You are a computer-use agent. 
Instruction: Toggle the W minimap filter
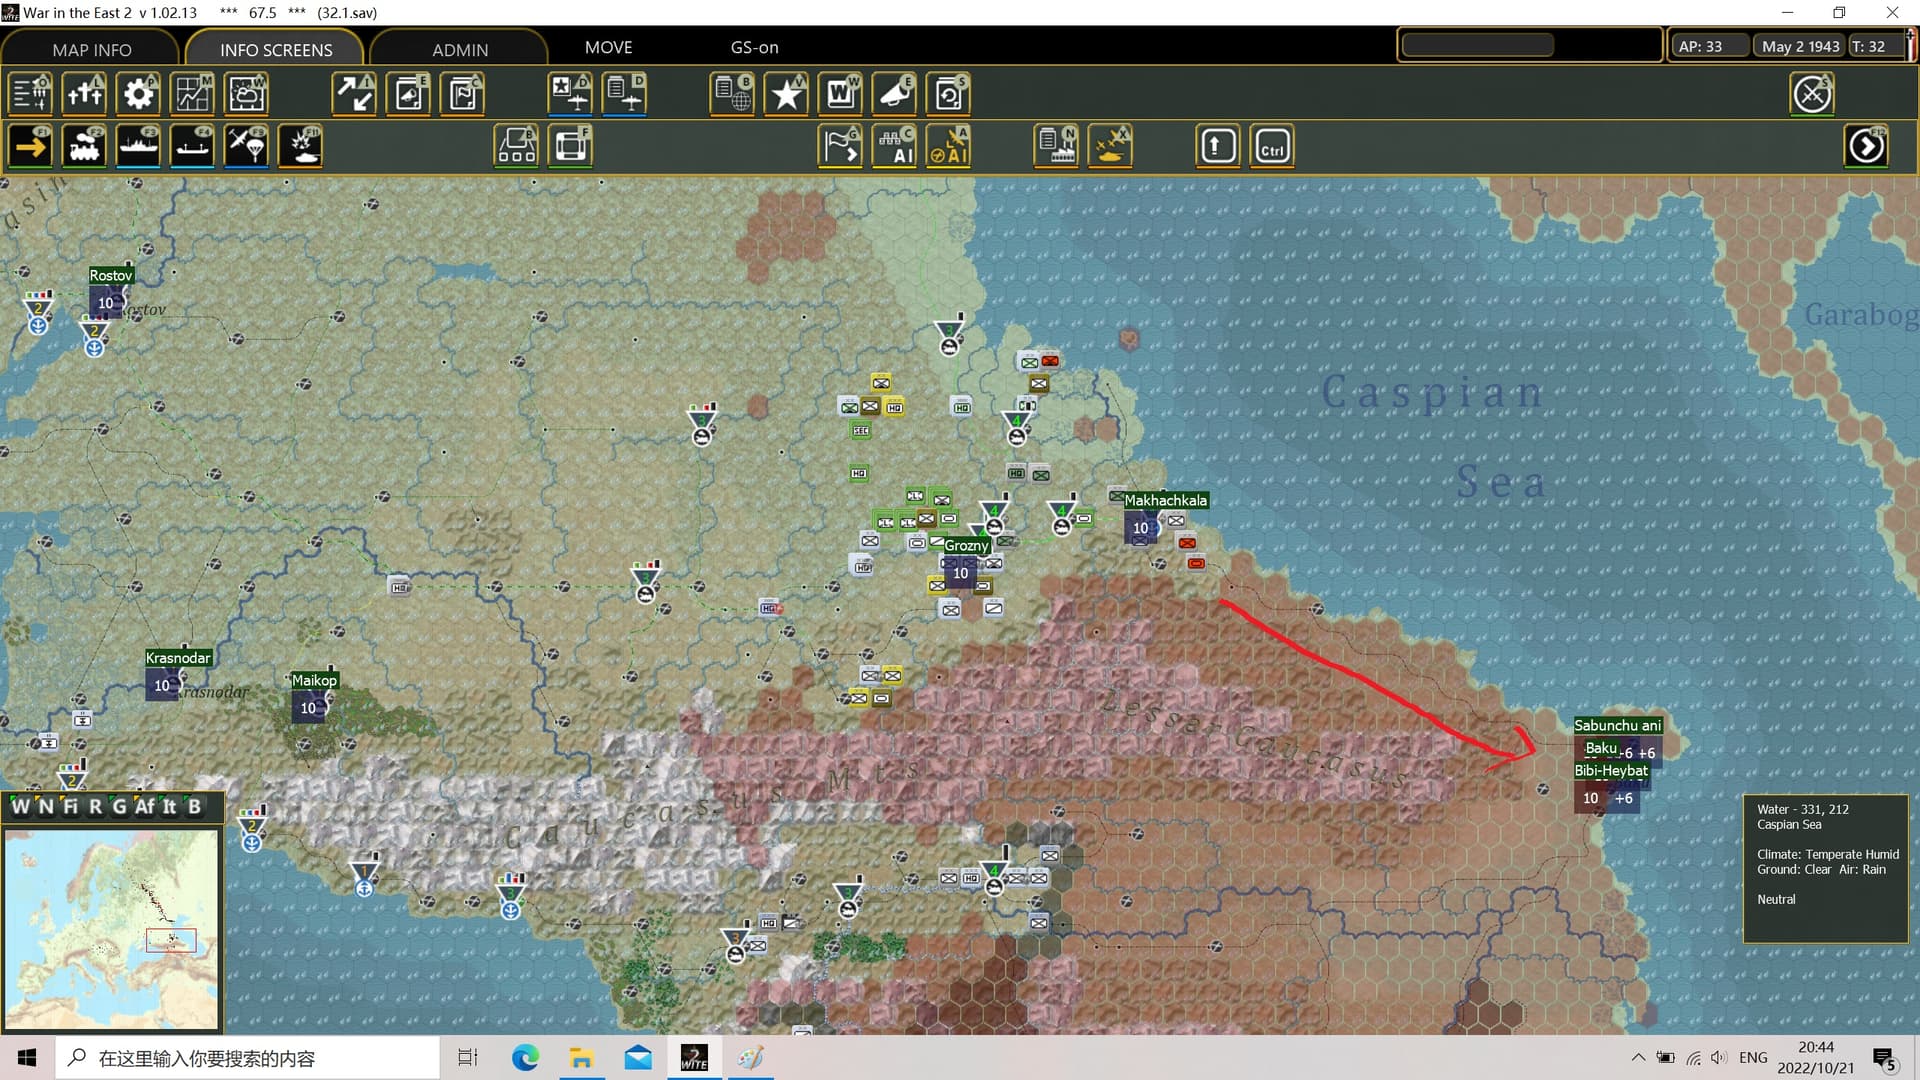(x=20, y=806)
